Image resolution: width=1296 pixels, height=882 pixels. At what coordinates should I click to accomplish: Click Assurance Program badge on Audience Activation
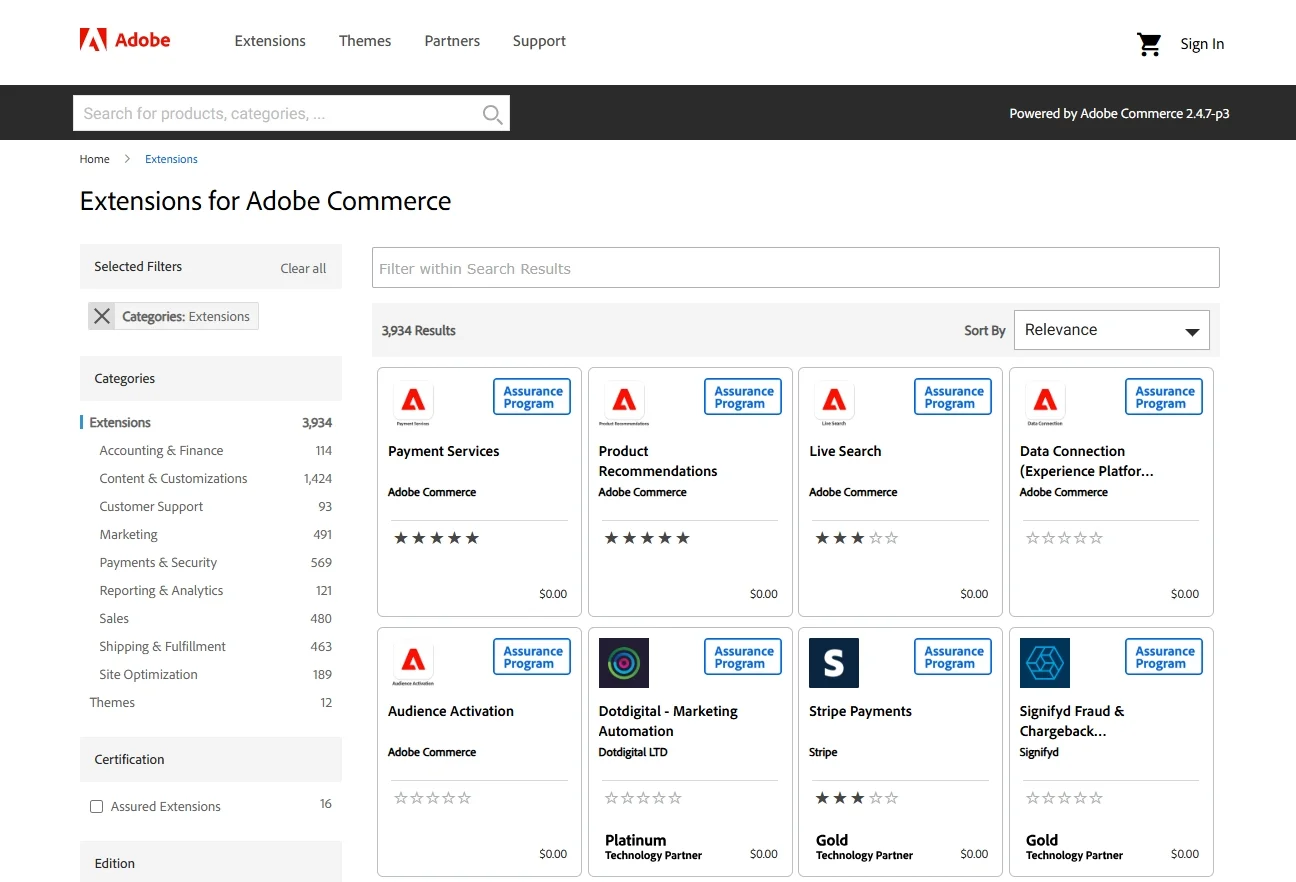[532, 657]
